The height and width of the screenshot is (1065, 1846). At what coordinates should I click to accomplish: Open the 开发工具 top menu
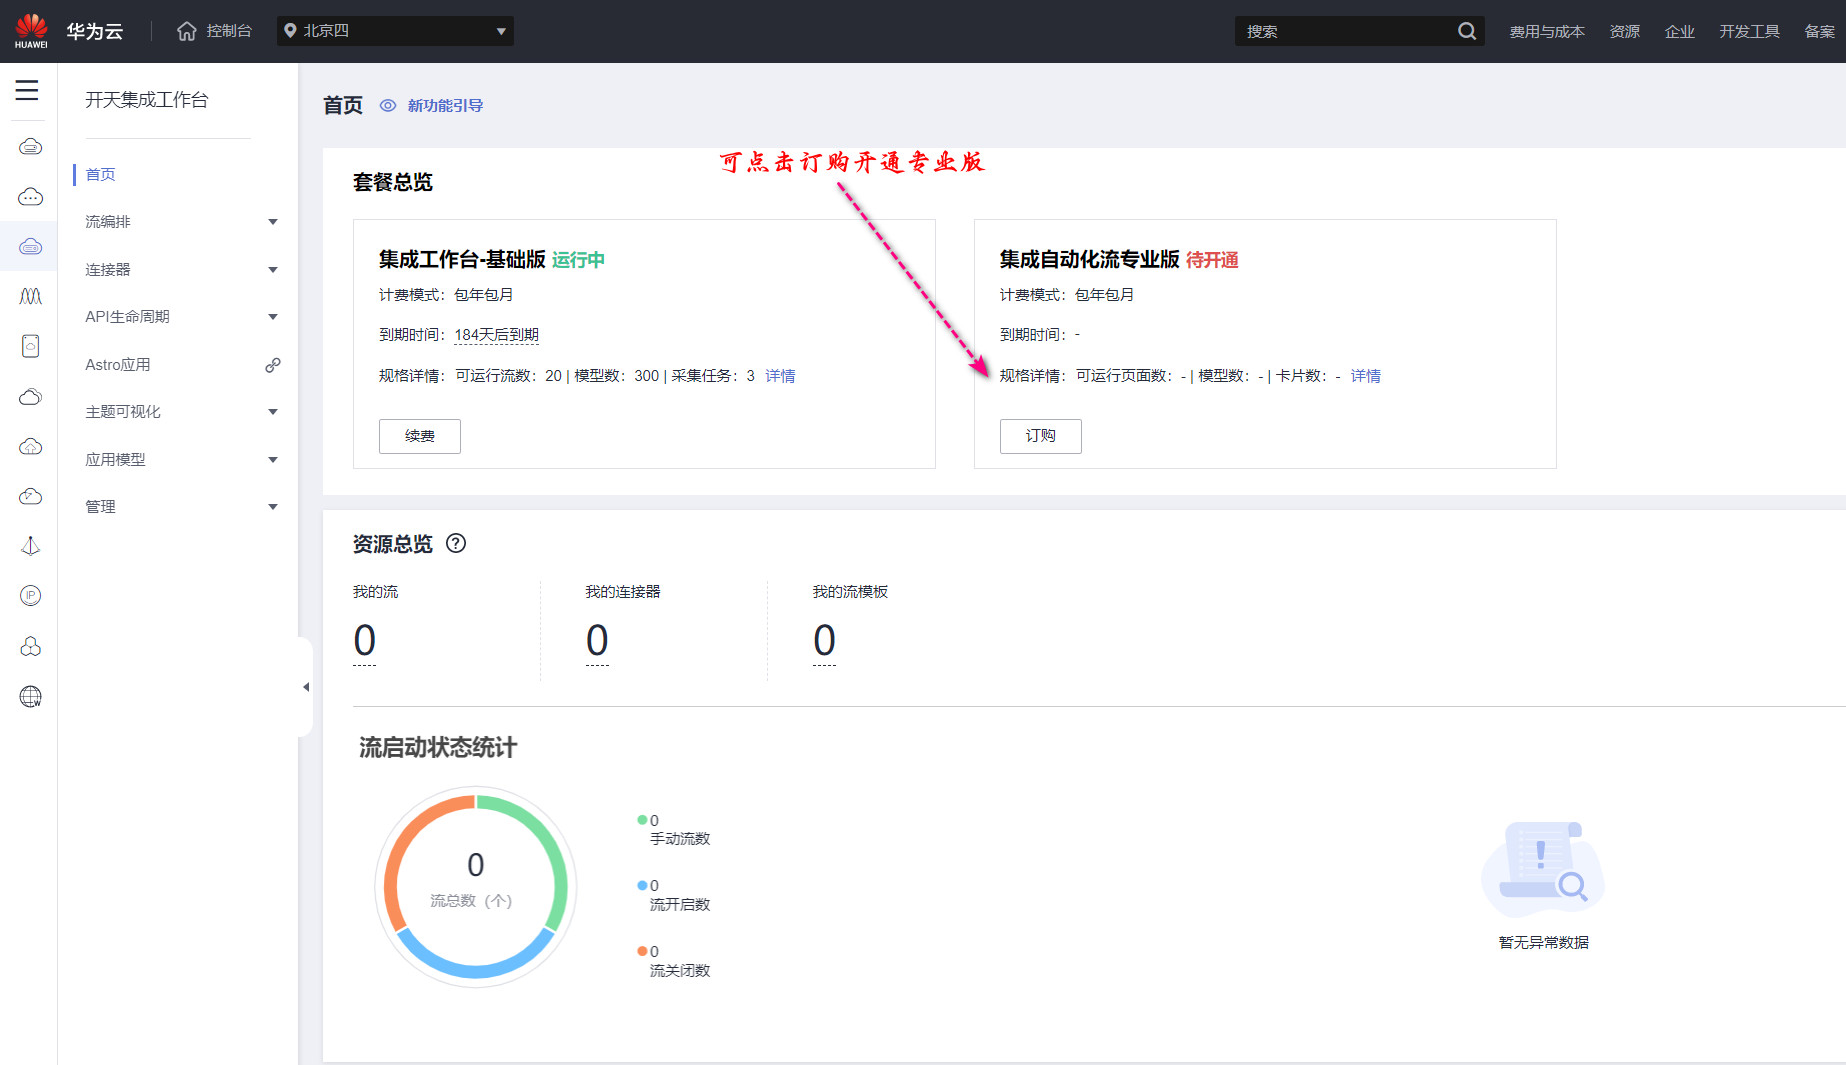pos(1750,31)
